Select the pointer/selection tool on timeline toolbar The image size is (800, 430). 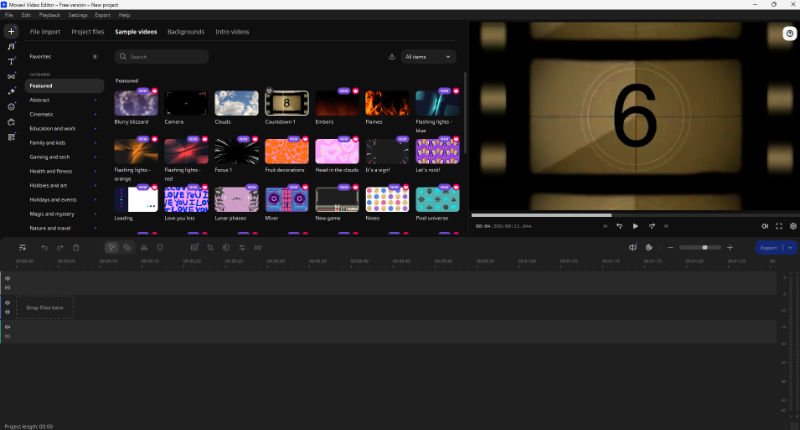[112, 247]
